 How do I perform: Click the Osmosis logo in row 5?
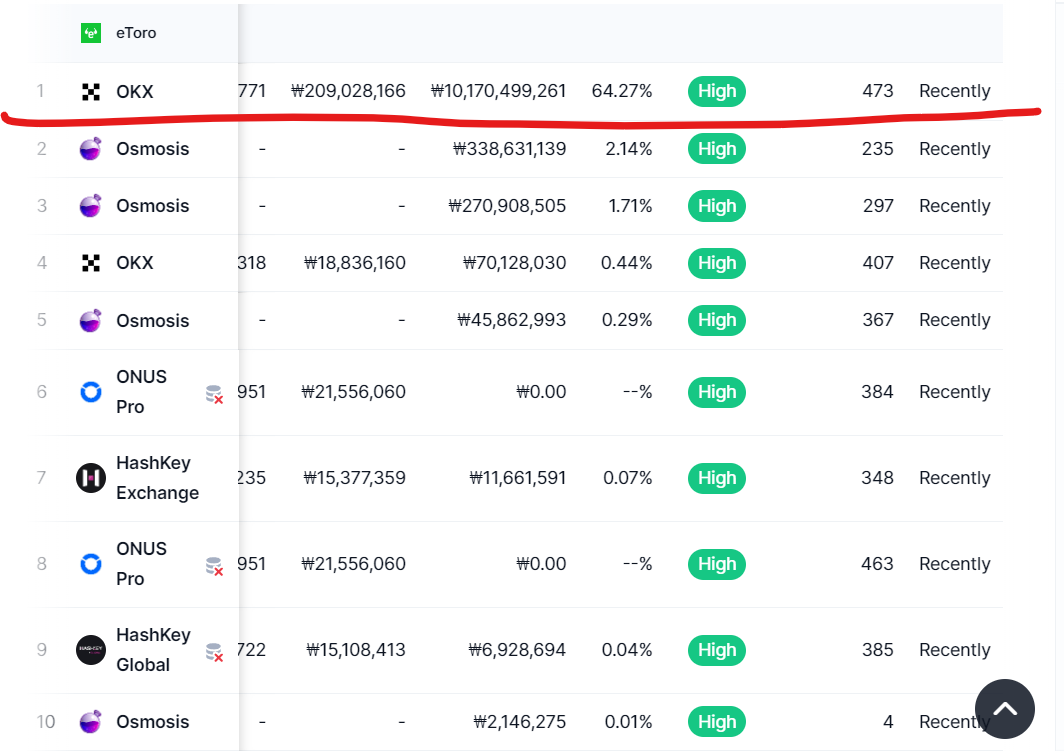pos(91,320)
